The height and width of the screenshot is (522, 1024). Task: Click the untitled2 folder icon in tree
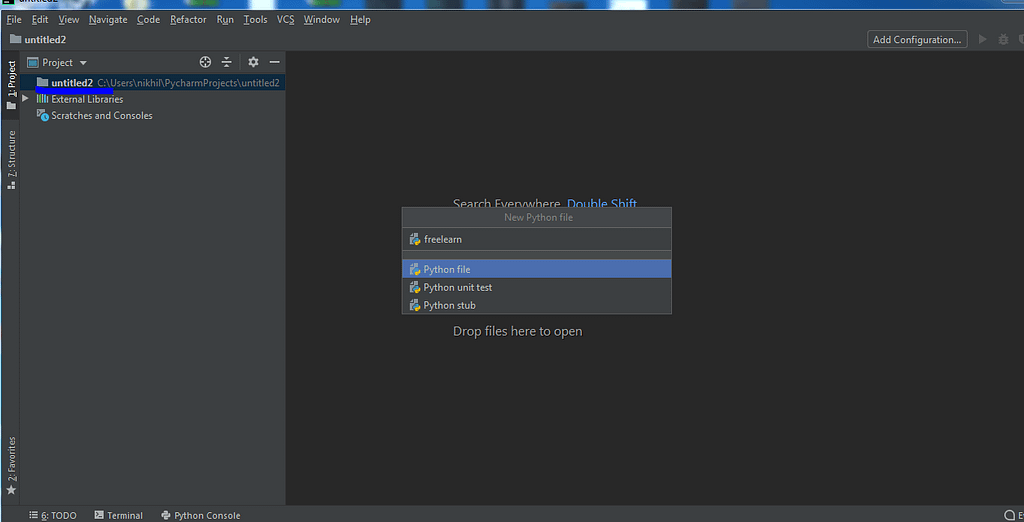[x=42, y=82]
